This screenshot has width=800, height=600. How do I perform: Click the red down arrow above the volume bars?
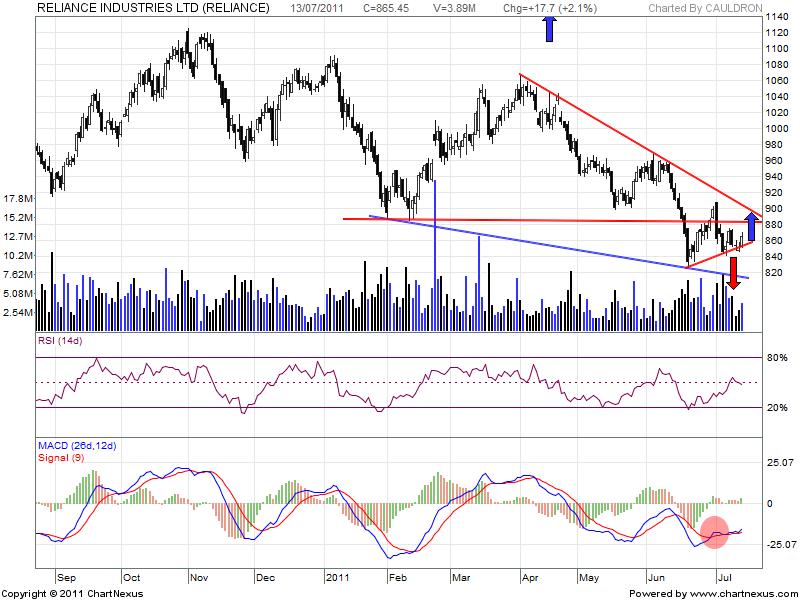click(733, 278)
